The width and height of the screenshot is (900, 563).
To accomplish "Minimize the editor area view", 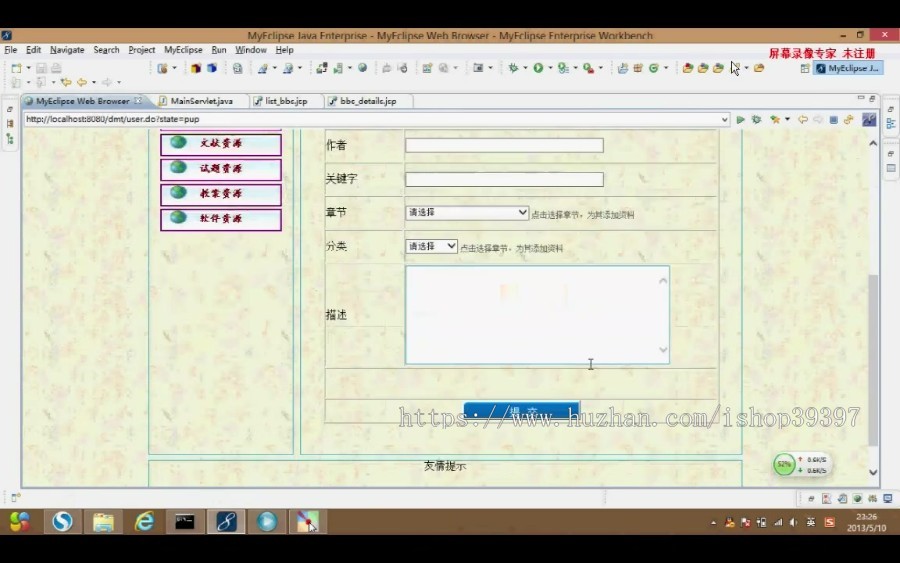I will (x=860, y=98).
